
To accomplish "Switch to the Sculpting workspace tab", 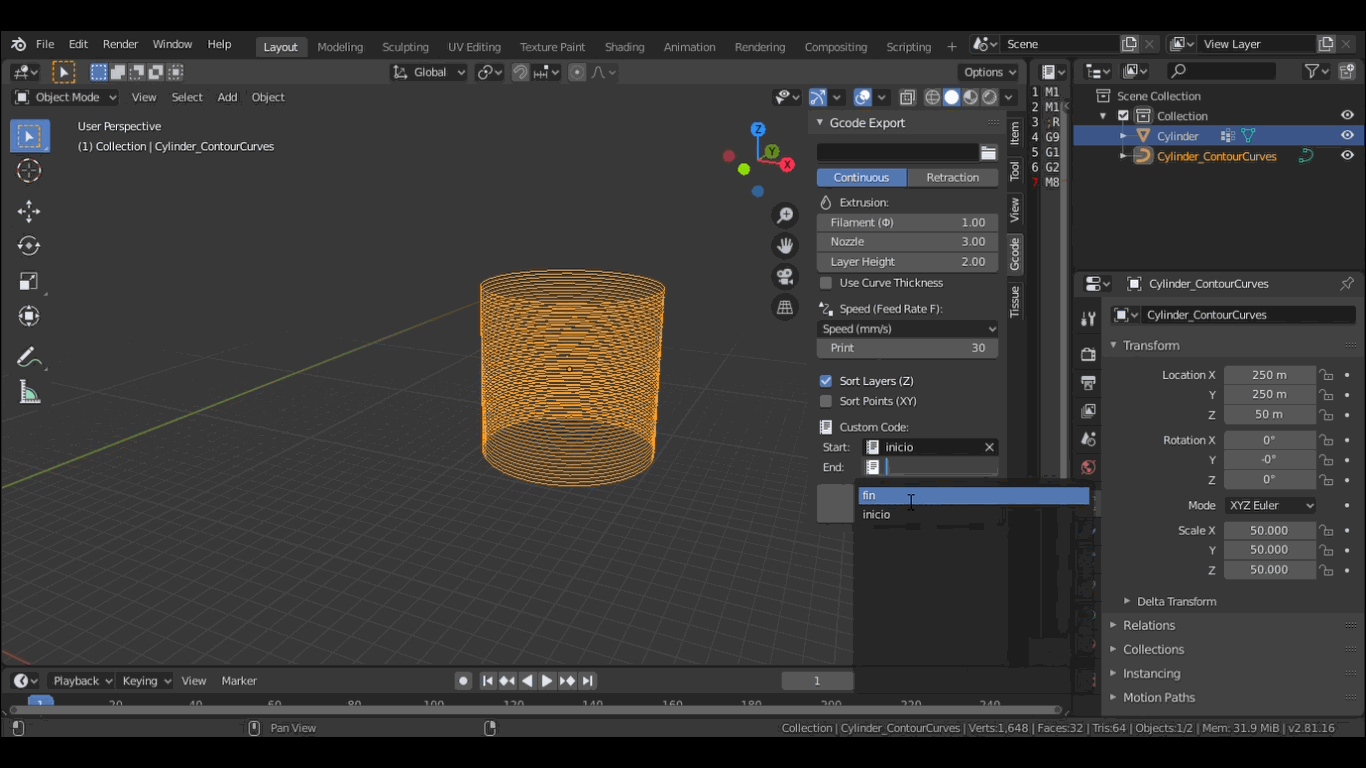I will [x=405, y=47].
